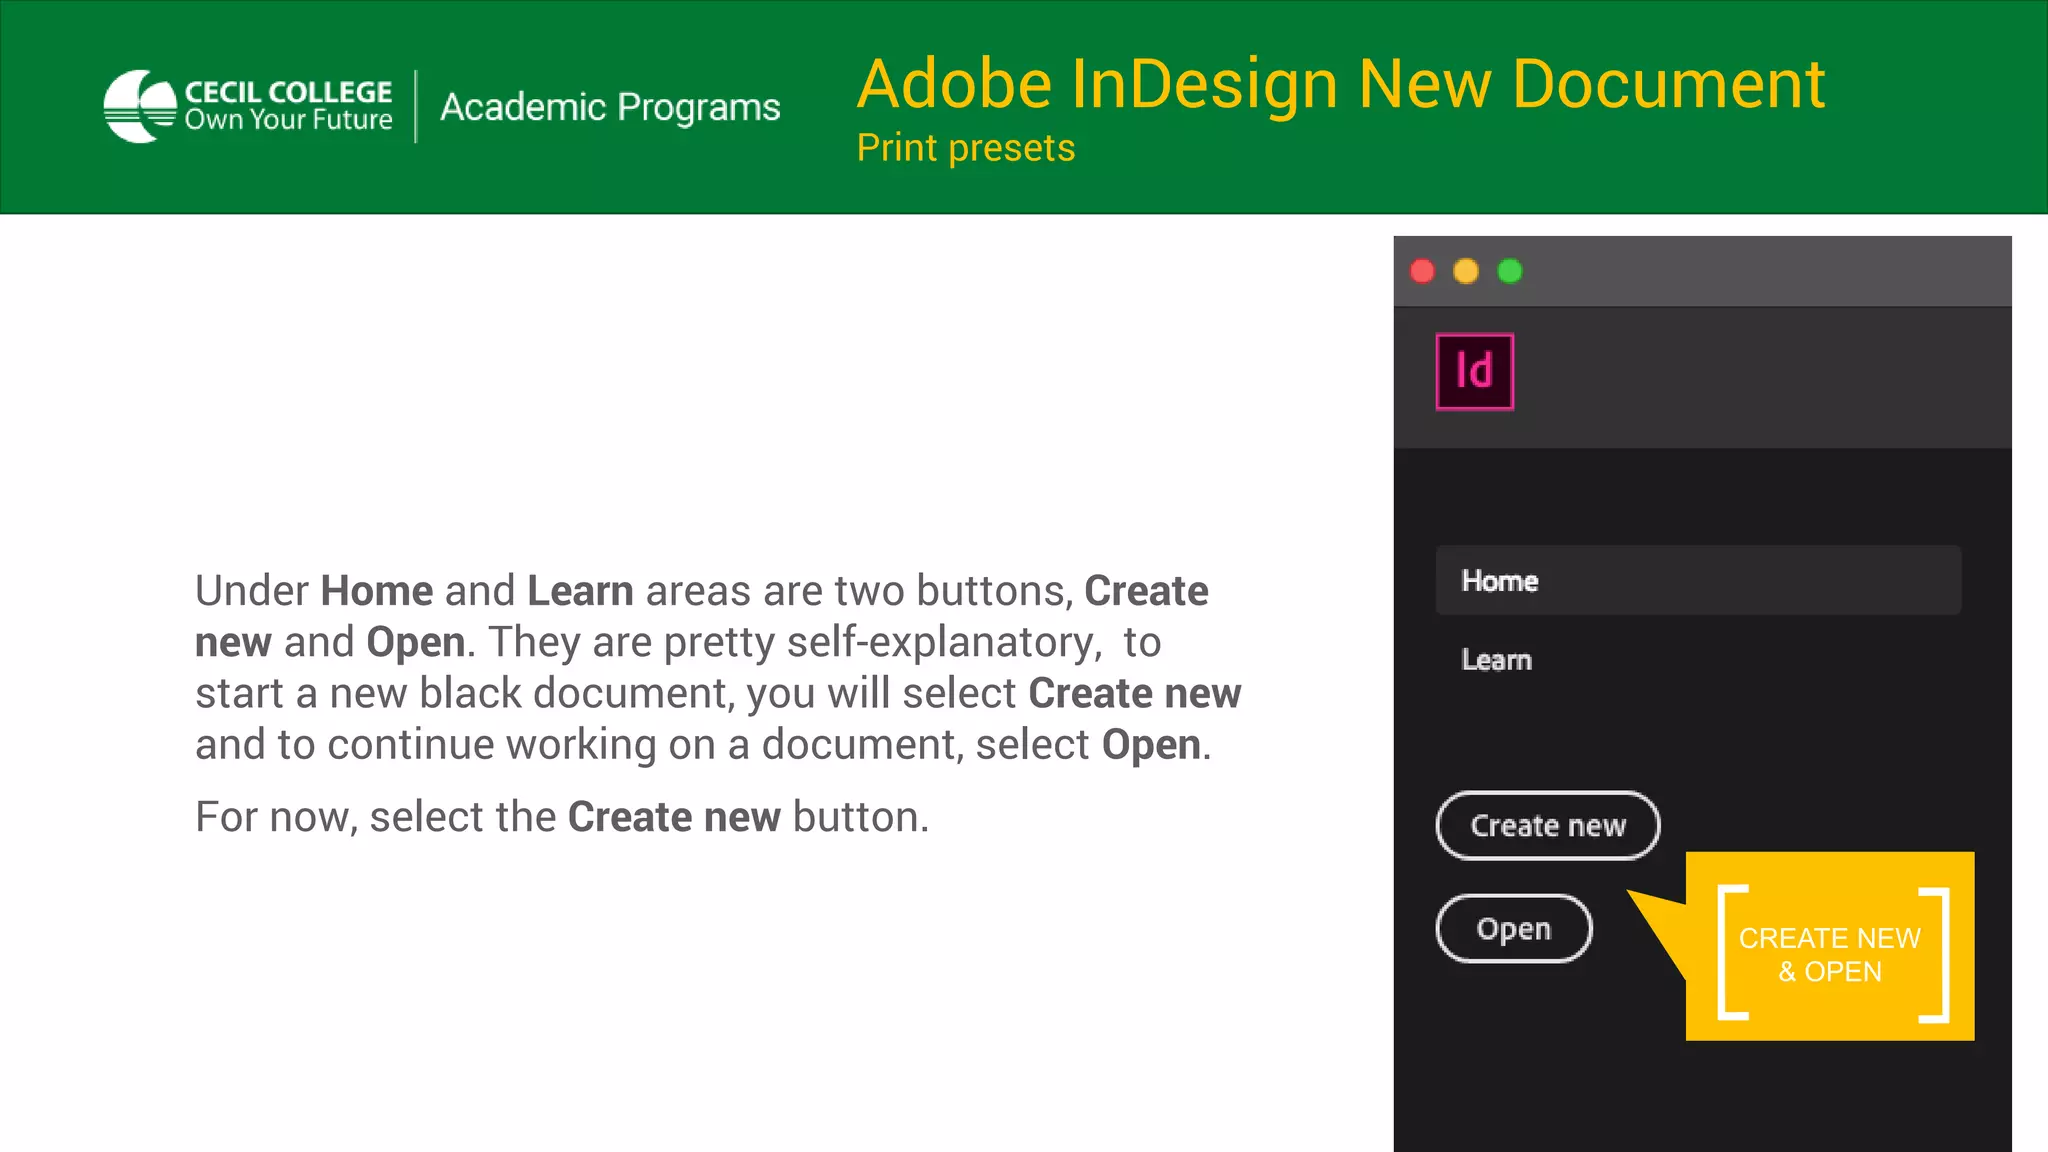
Task: Click the Cecil College logo
Action: click(248, 106)
